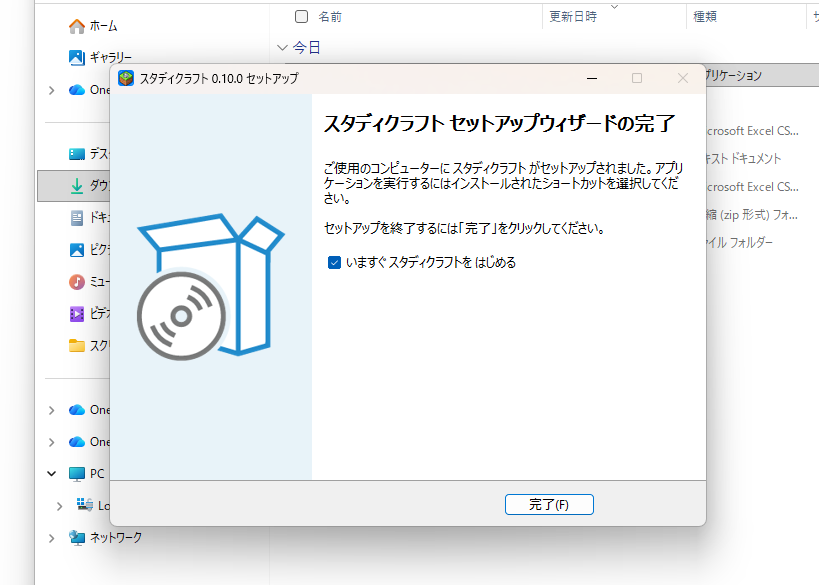This screenshot has width=819, height=585.
Task: Minimize the setup wizard window
Action: coord(592,78)
